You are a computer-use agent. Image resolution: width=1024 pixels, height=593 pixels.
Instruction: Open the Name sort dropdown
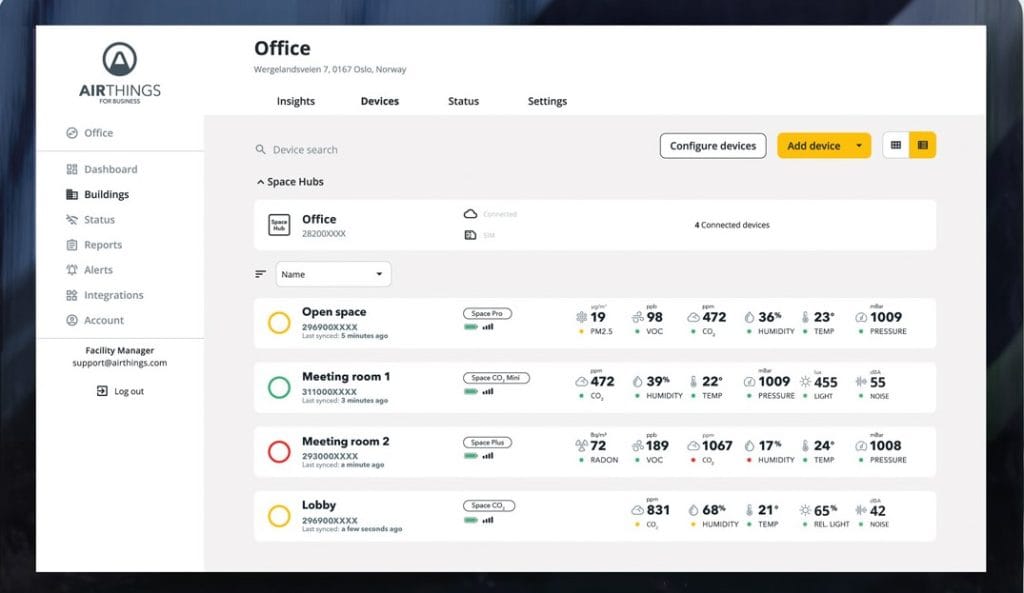pyautogui.click(x=334, y=274)
